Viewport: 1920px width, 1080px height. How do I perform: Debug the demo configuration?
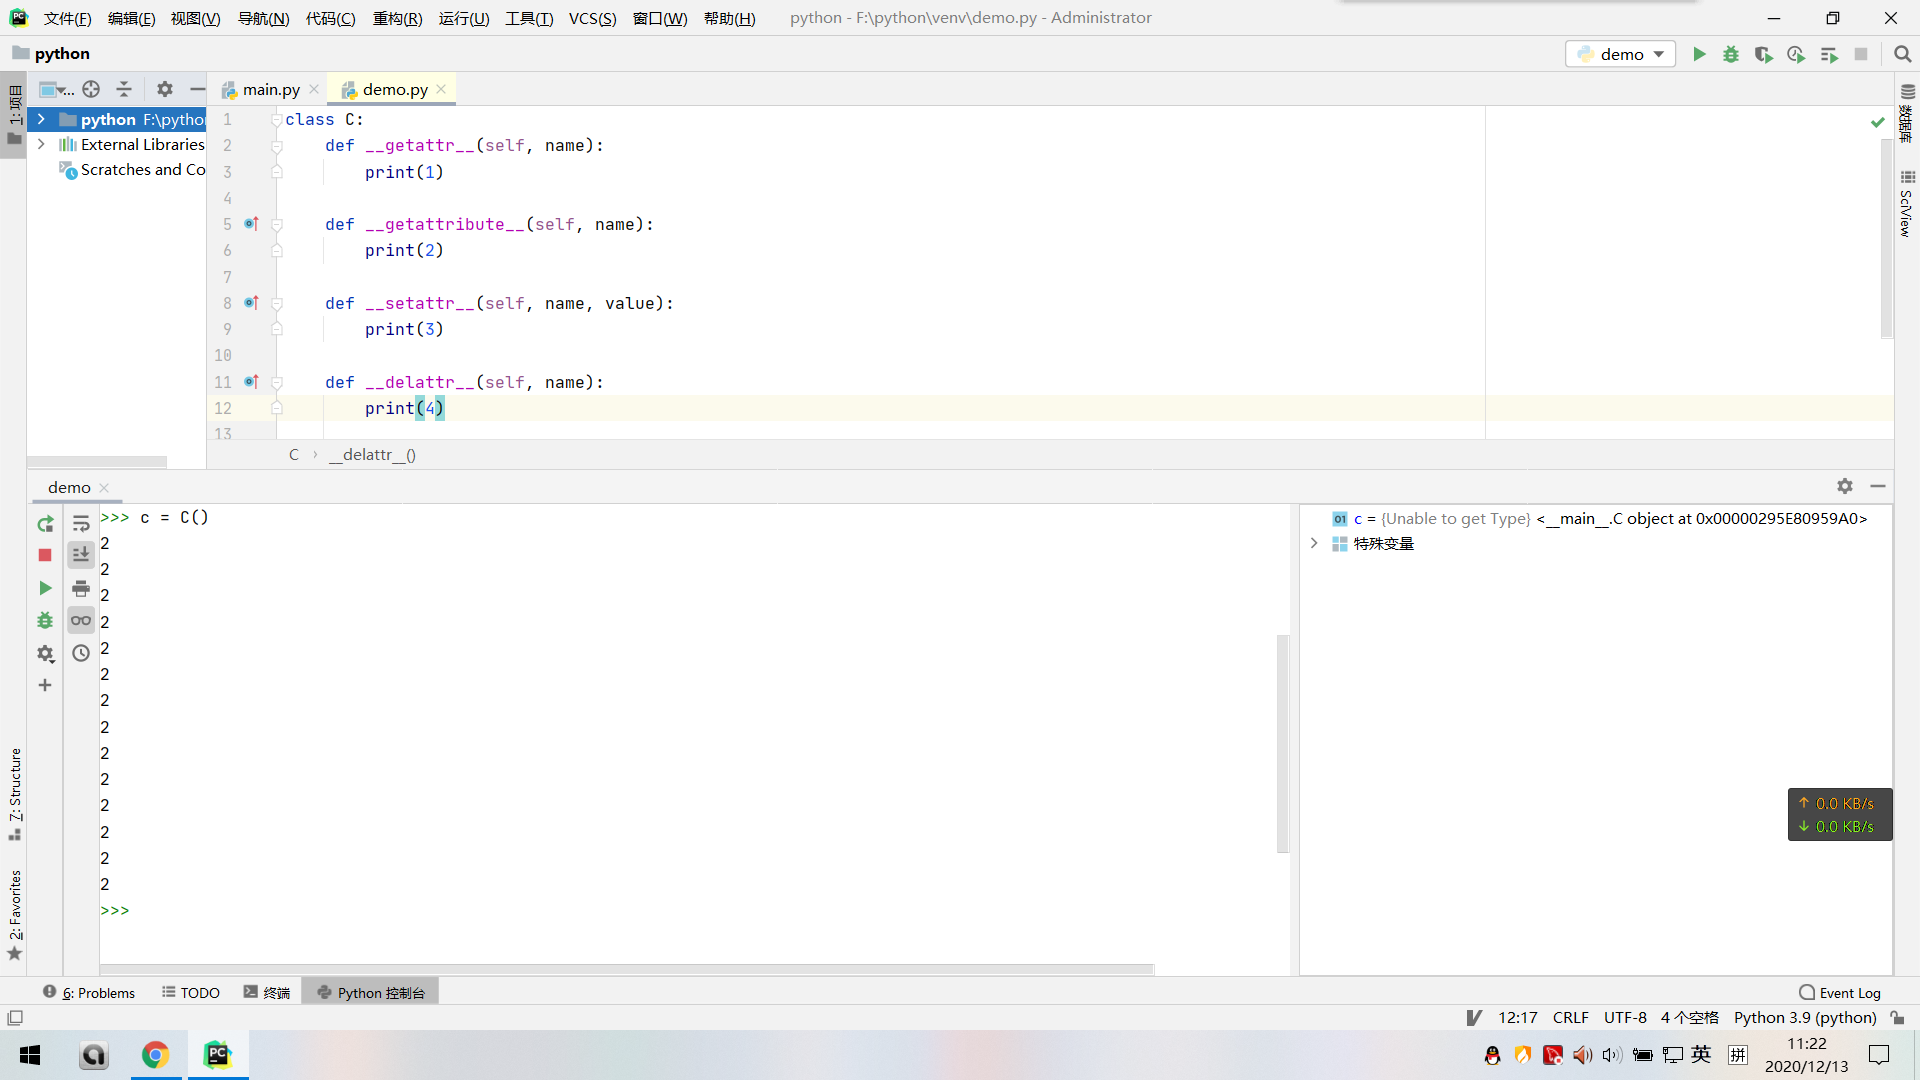tap(1731, 54)
